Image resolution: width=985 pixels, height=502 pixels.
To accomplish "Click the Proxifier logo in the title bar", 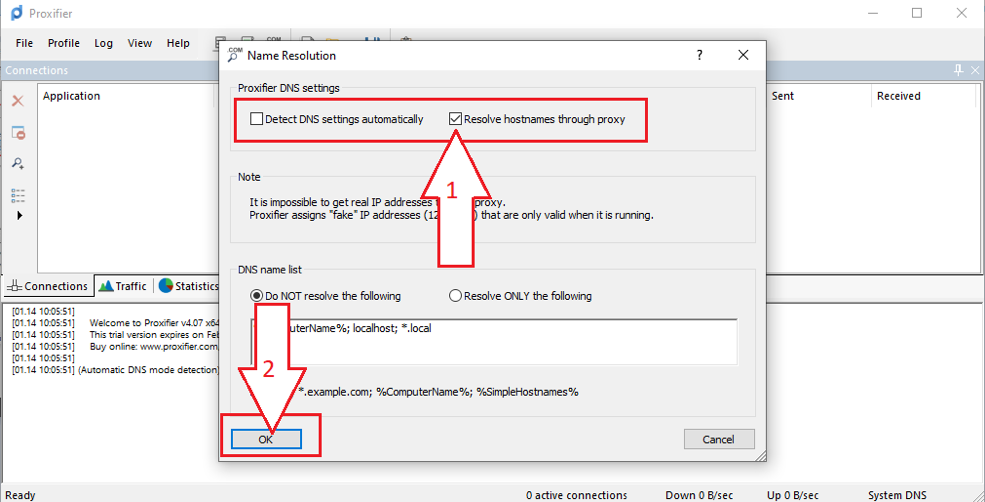I will (17, 12).
